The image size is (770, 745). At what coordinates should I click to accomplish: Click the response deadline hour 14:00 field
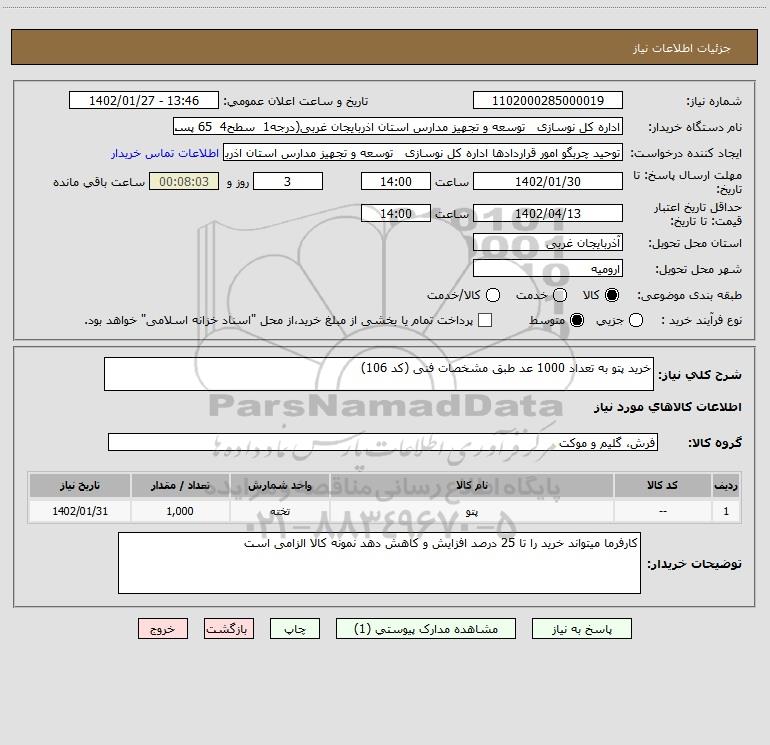click(396, 181)
